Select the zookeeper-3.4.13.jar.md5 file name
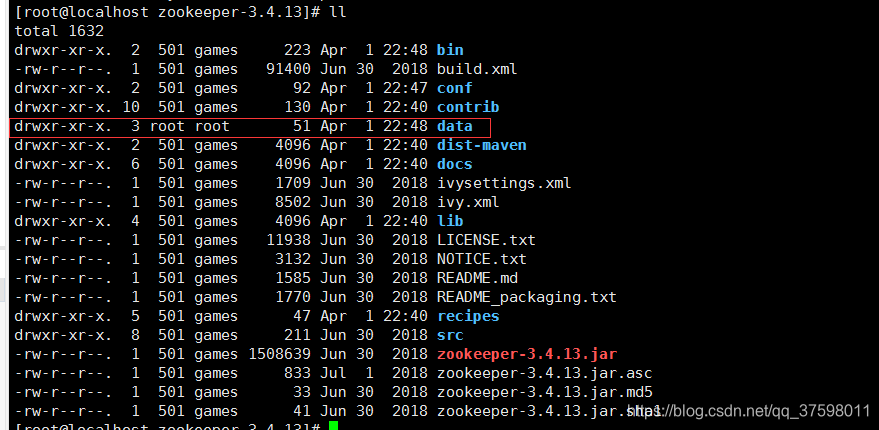 tap(544, 392)
